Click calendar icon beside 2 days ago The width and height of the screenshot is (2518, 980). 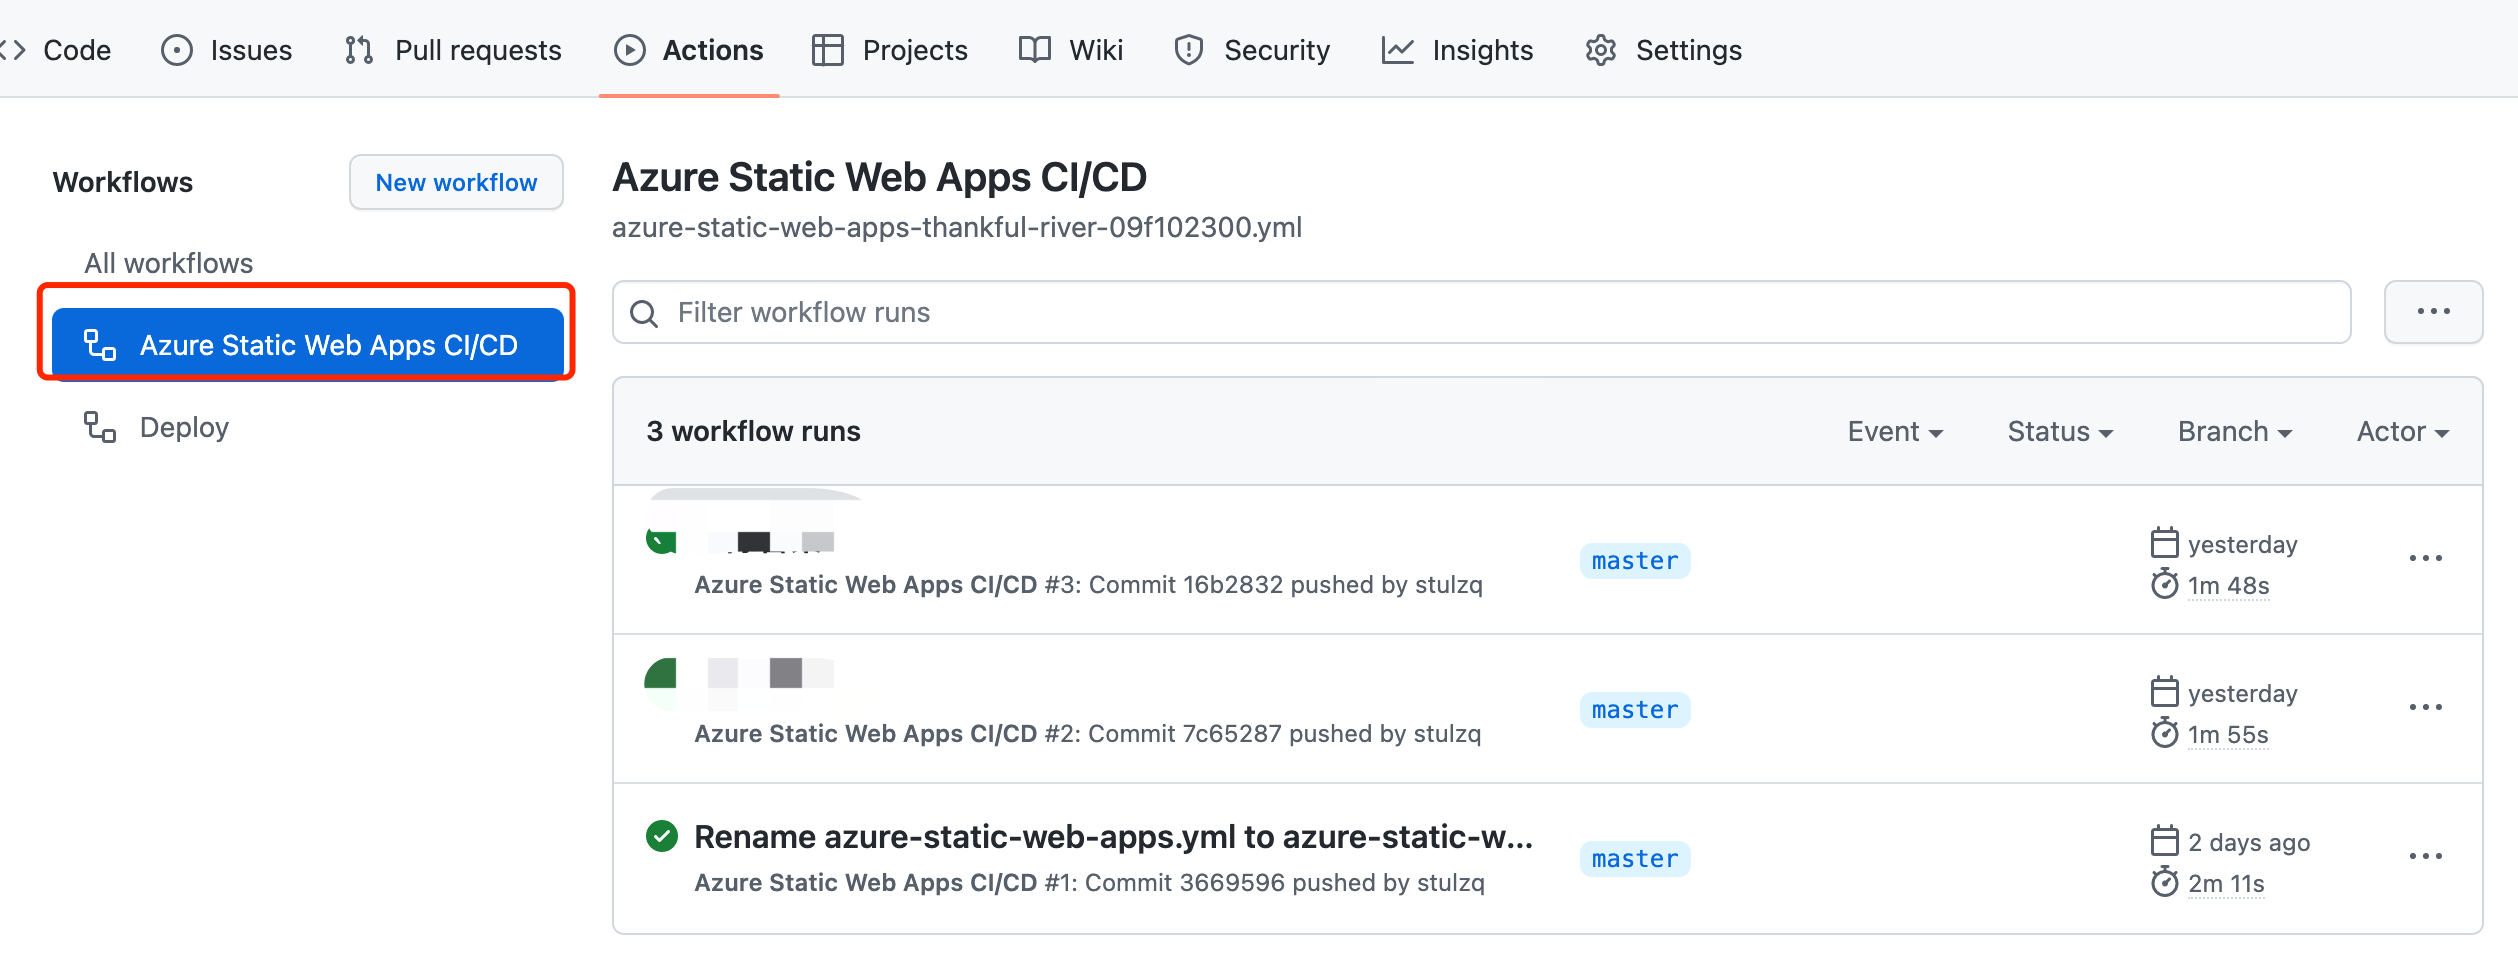(x=2164, y=841)
